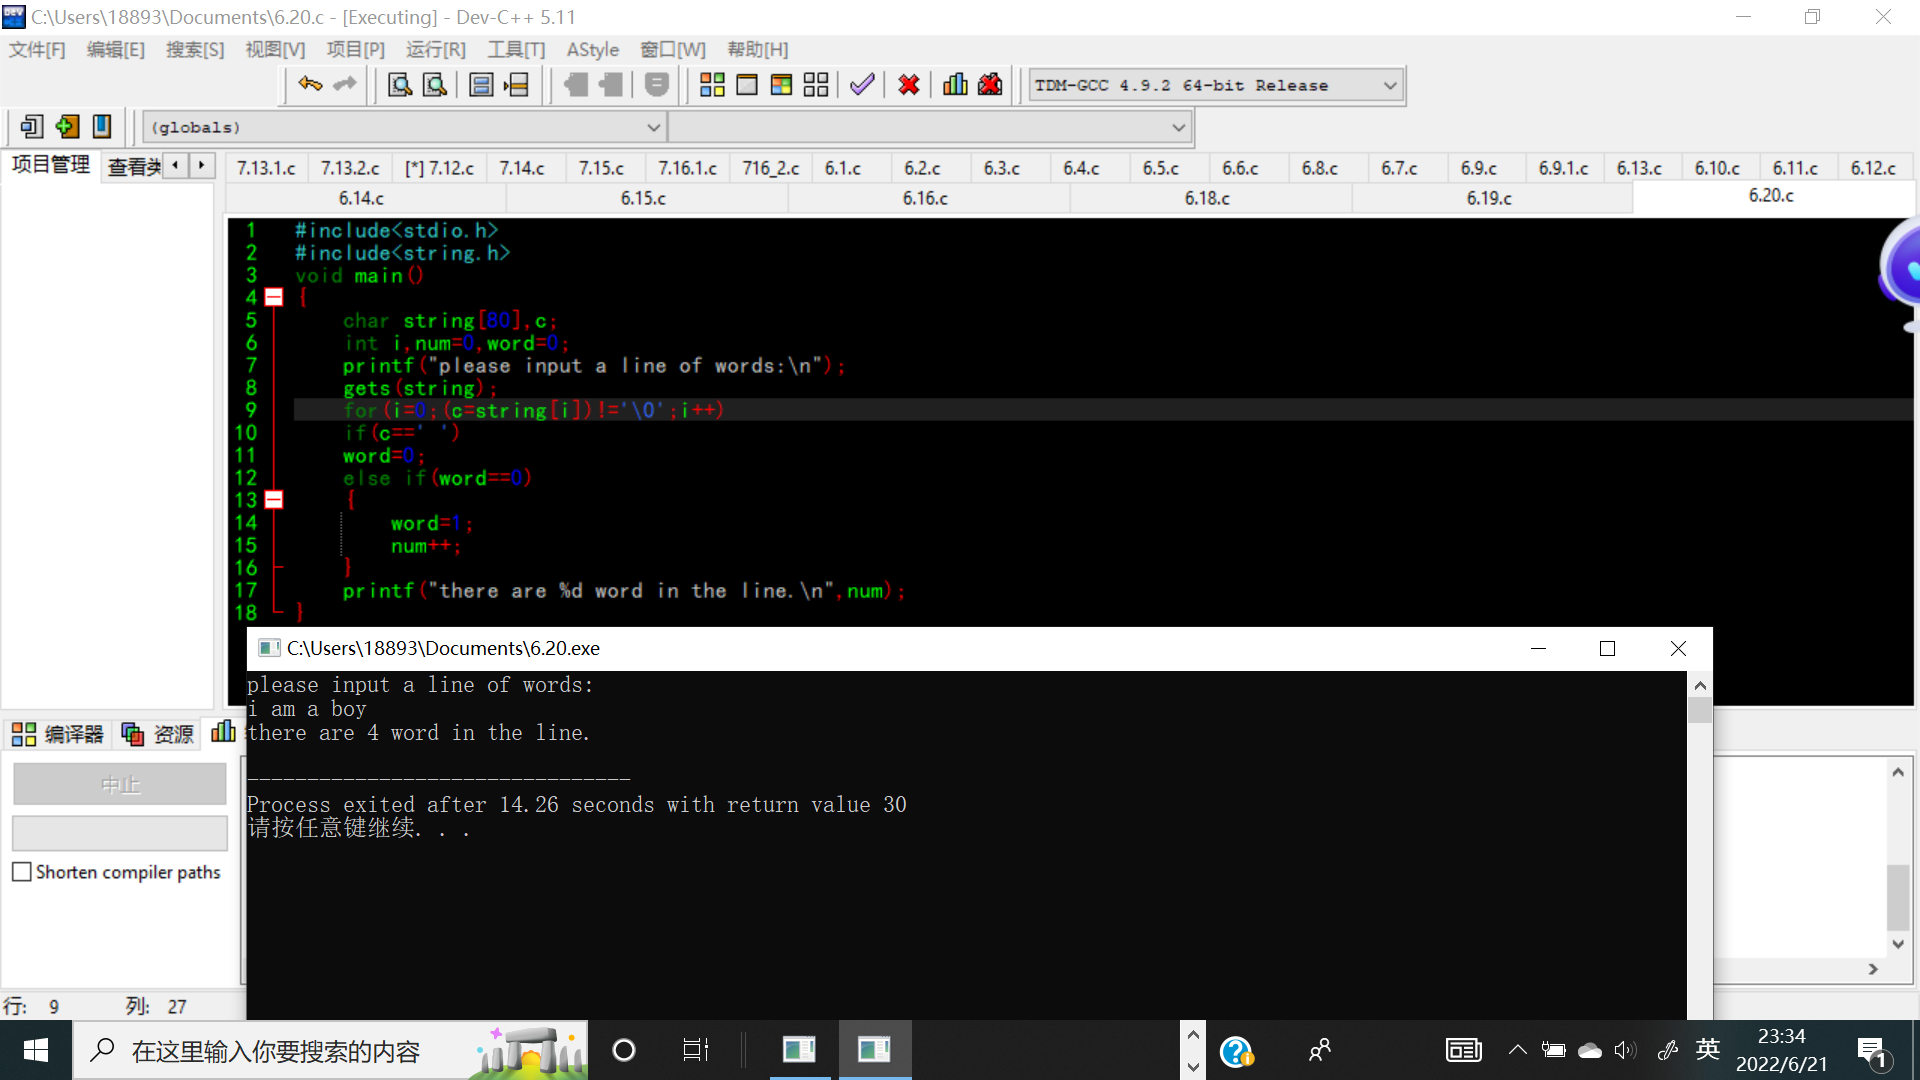
Task: Click the Redo arrow icon
Action: pyautogui.click(x=345, y=85)
